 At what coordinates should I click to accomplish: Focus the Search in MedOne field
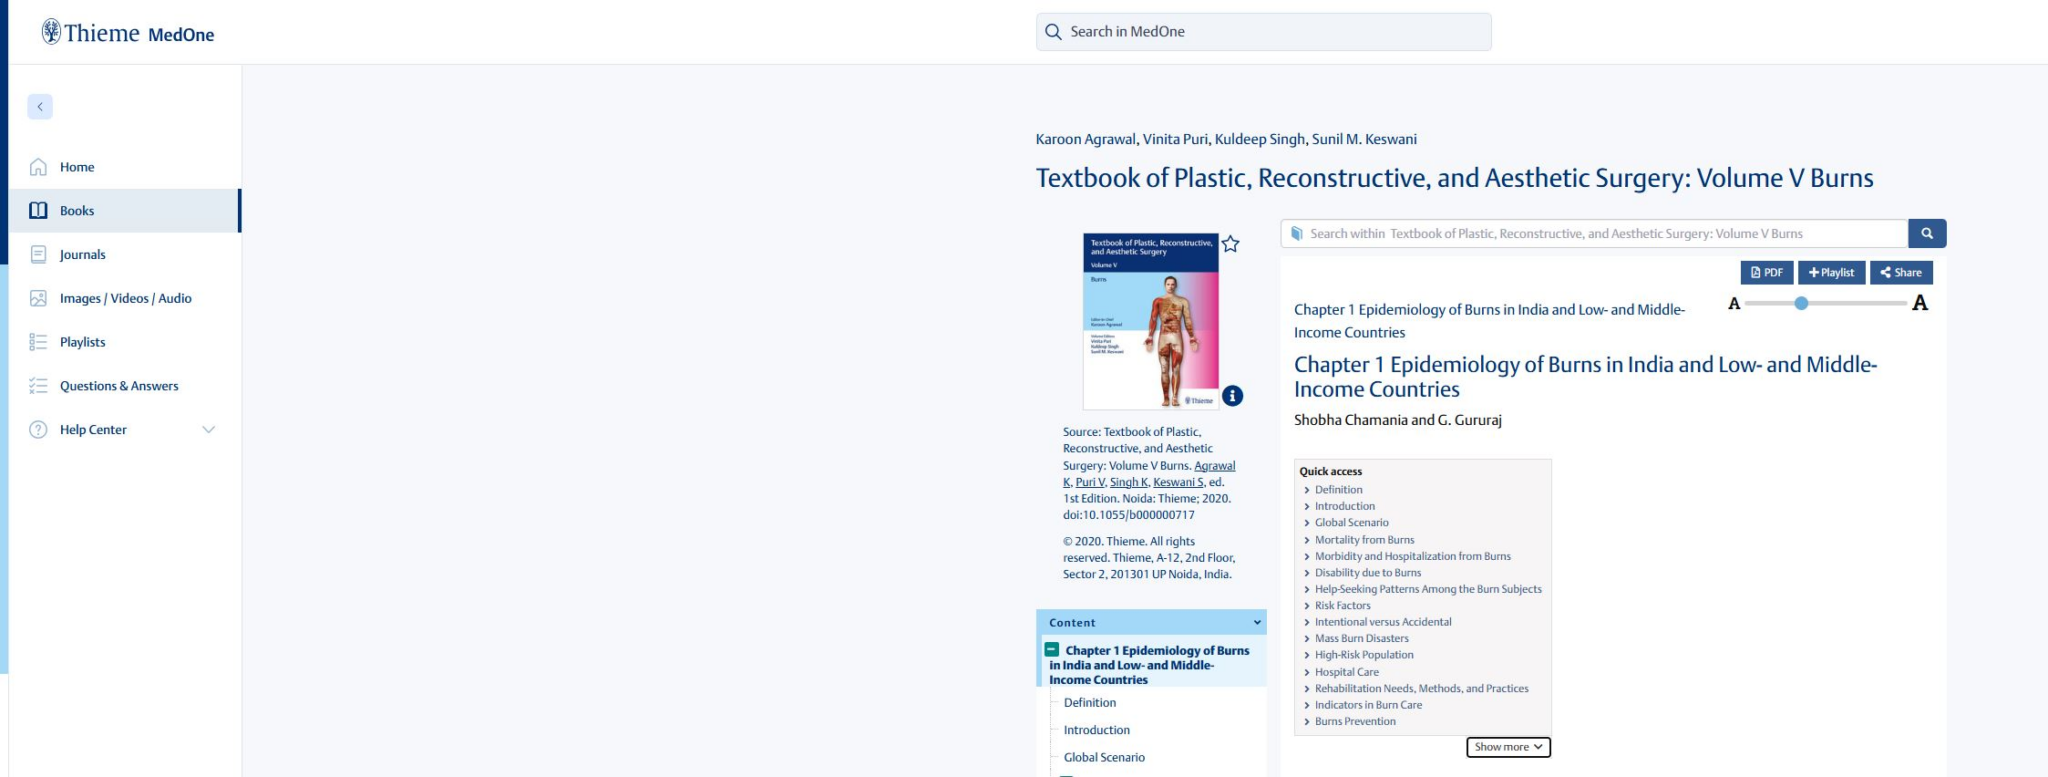tap(1263, 32)
